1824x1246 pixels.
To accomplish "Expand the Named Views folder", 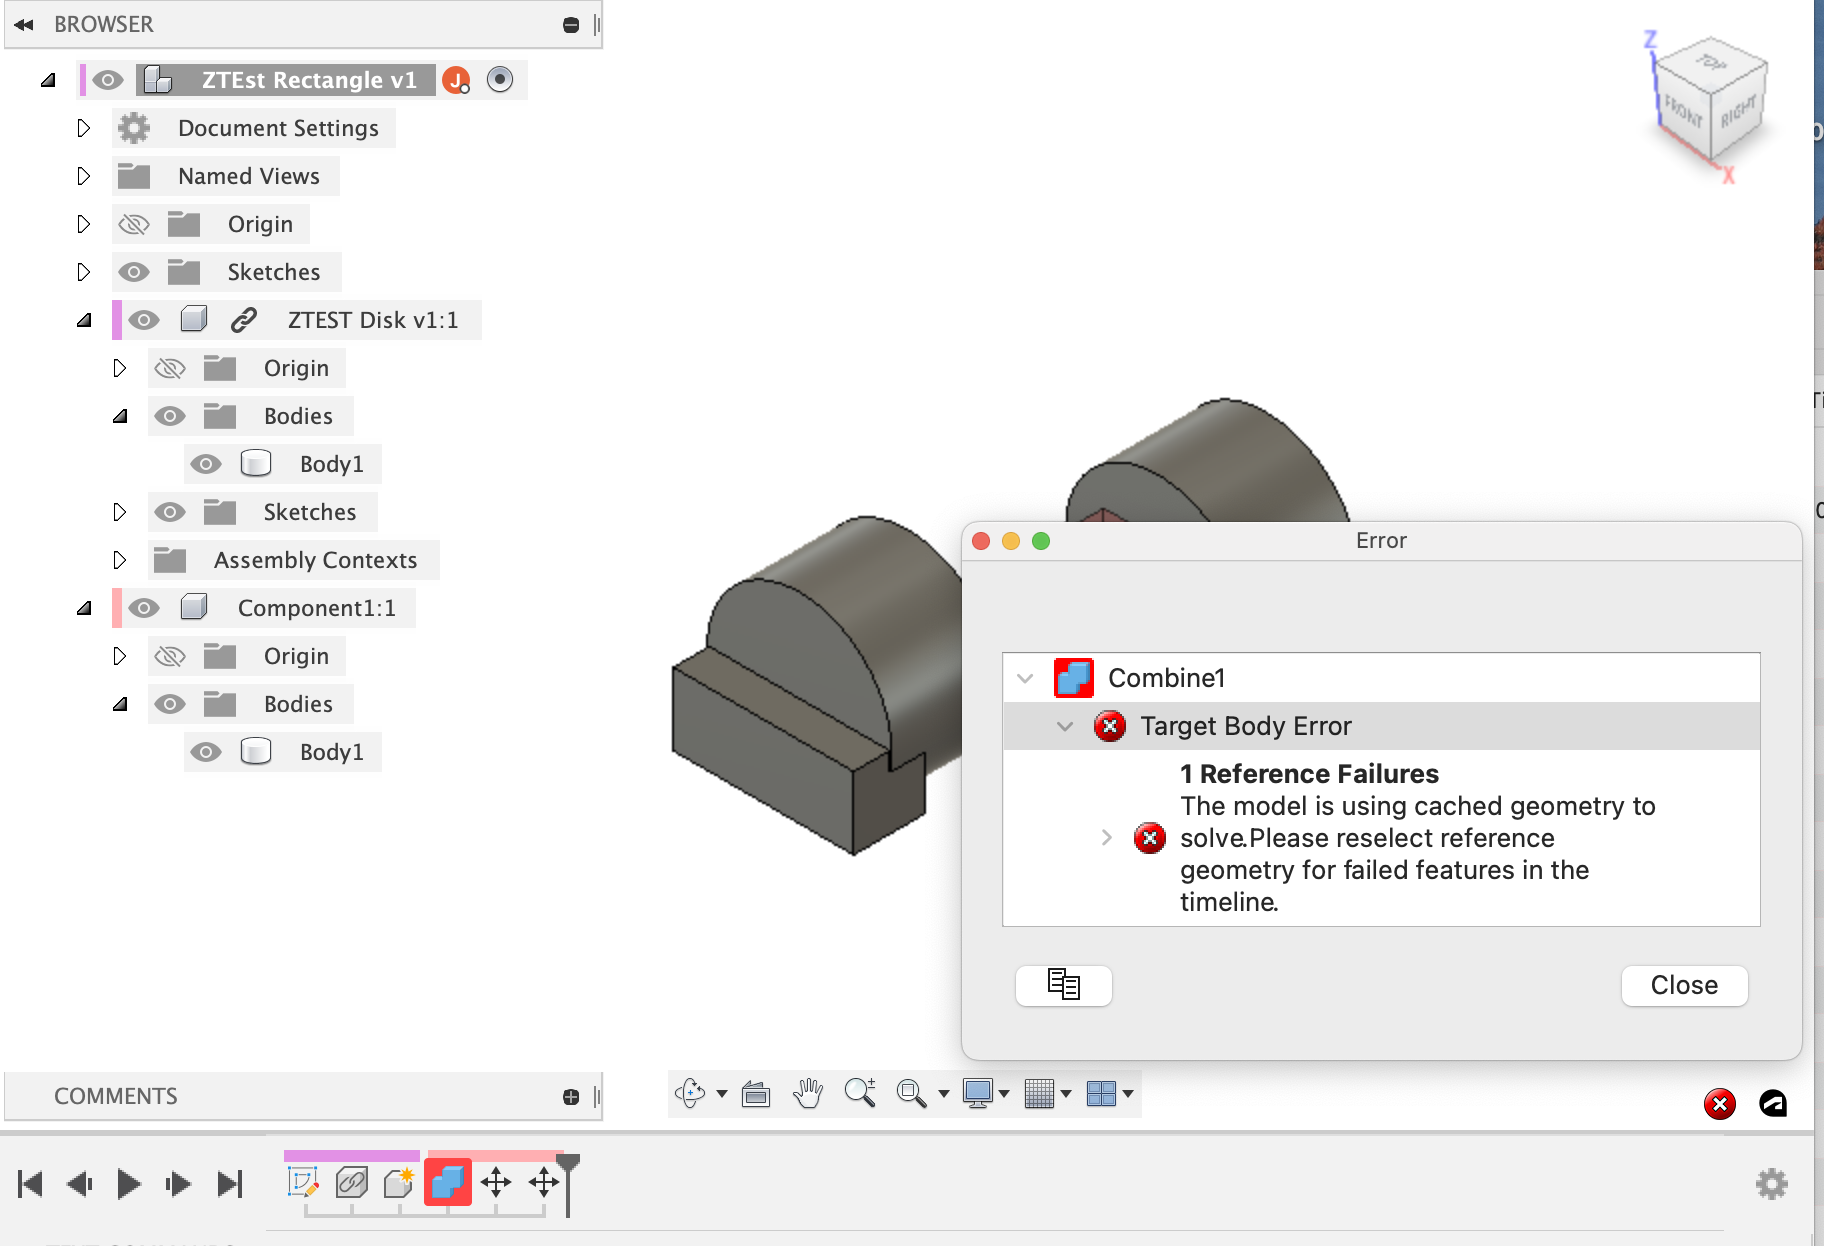I will 84,176.
